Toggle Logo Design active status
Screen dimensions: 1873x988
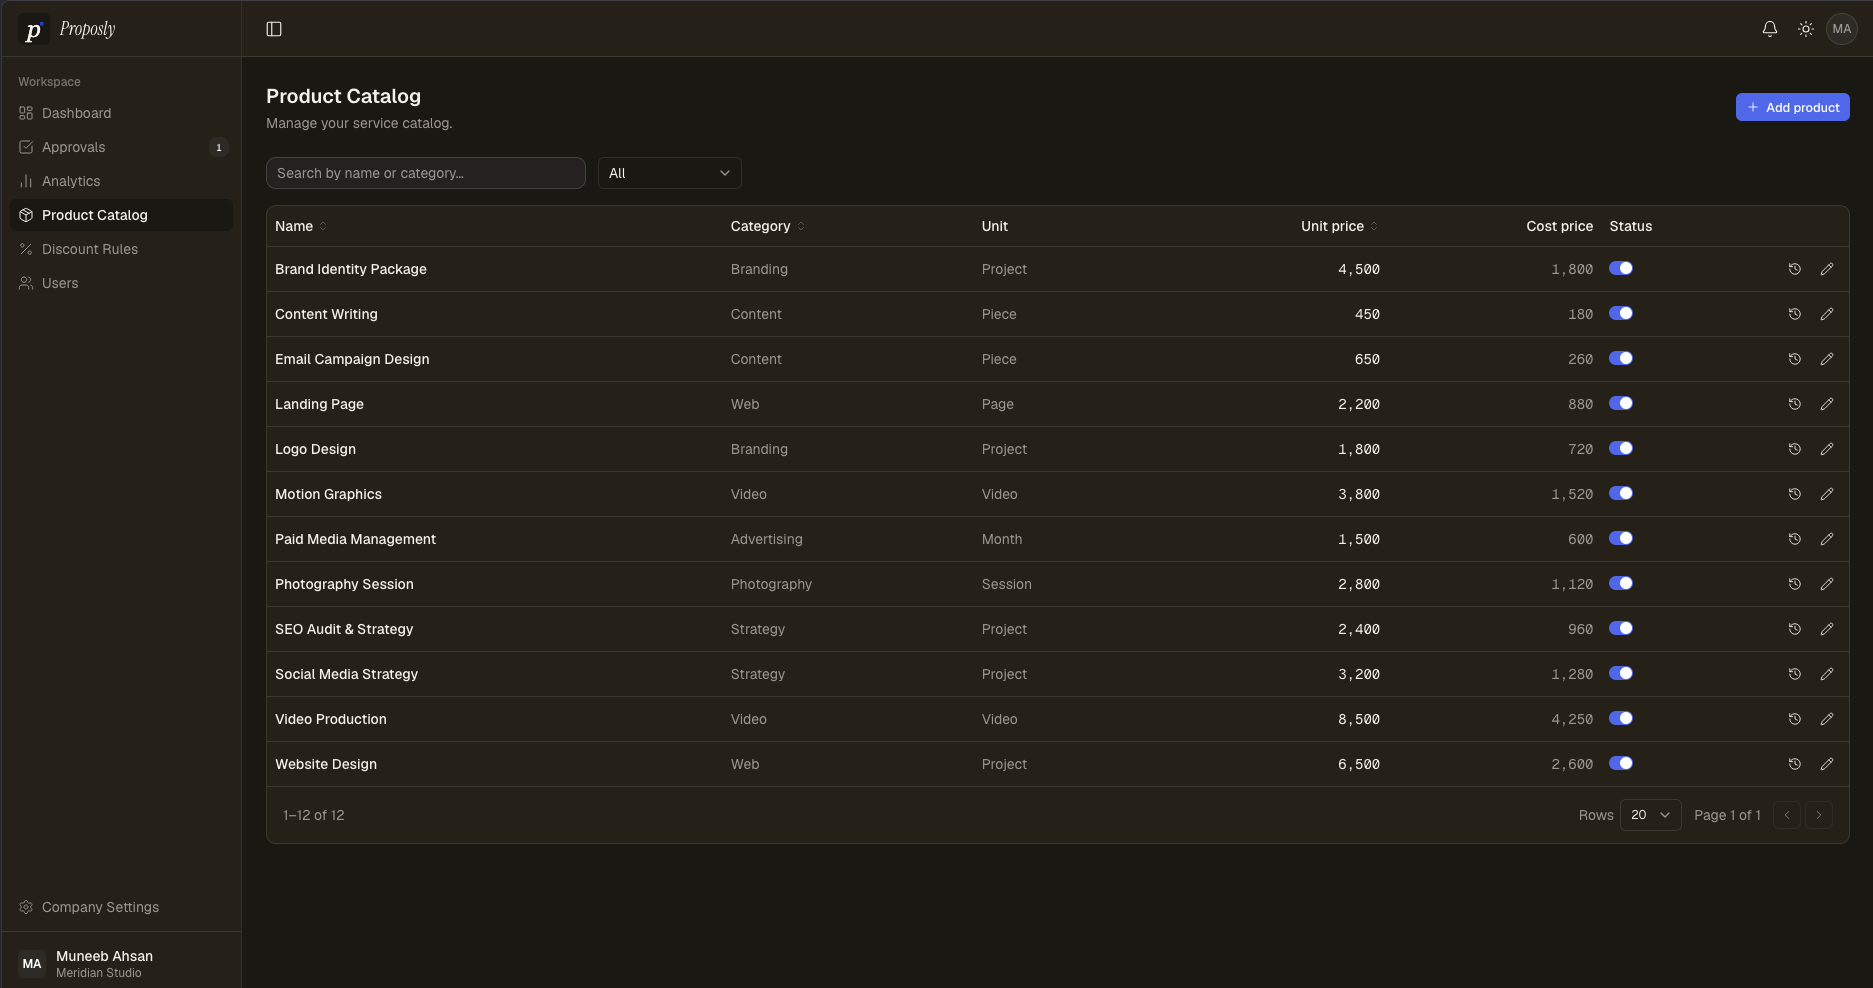[x=1621, y=448]
